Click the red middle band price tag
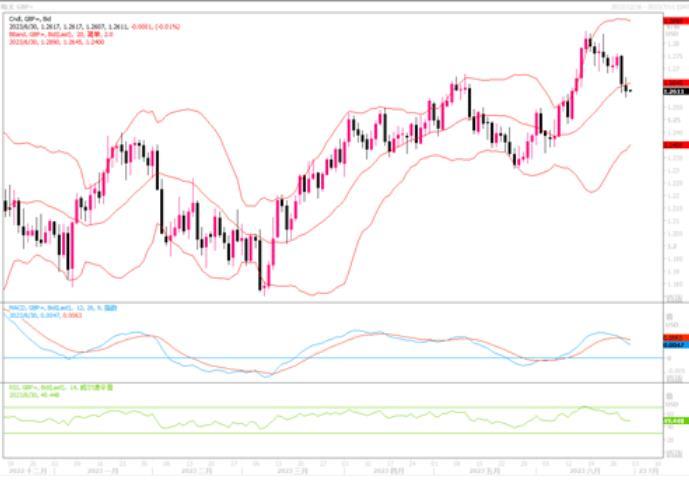 point(672,83)
